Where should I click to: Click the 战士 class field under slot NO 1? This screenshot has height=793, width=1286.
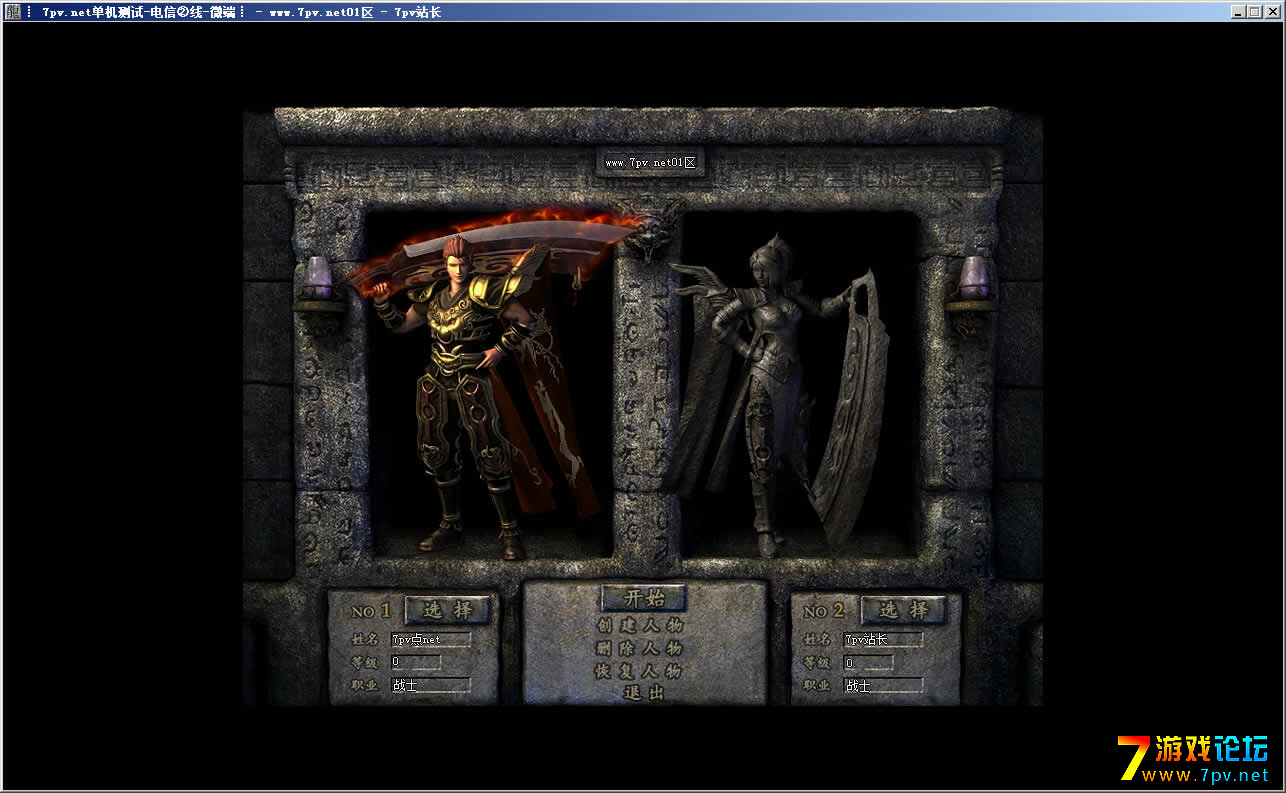(430, 685)
